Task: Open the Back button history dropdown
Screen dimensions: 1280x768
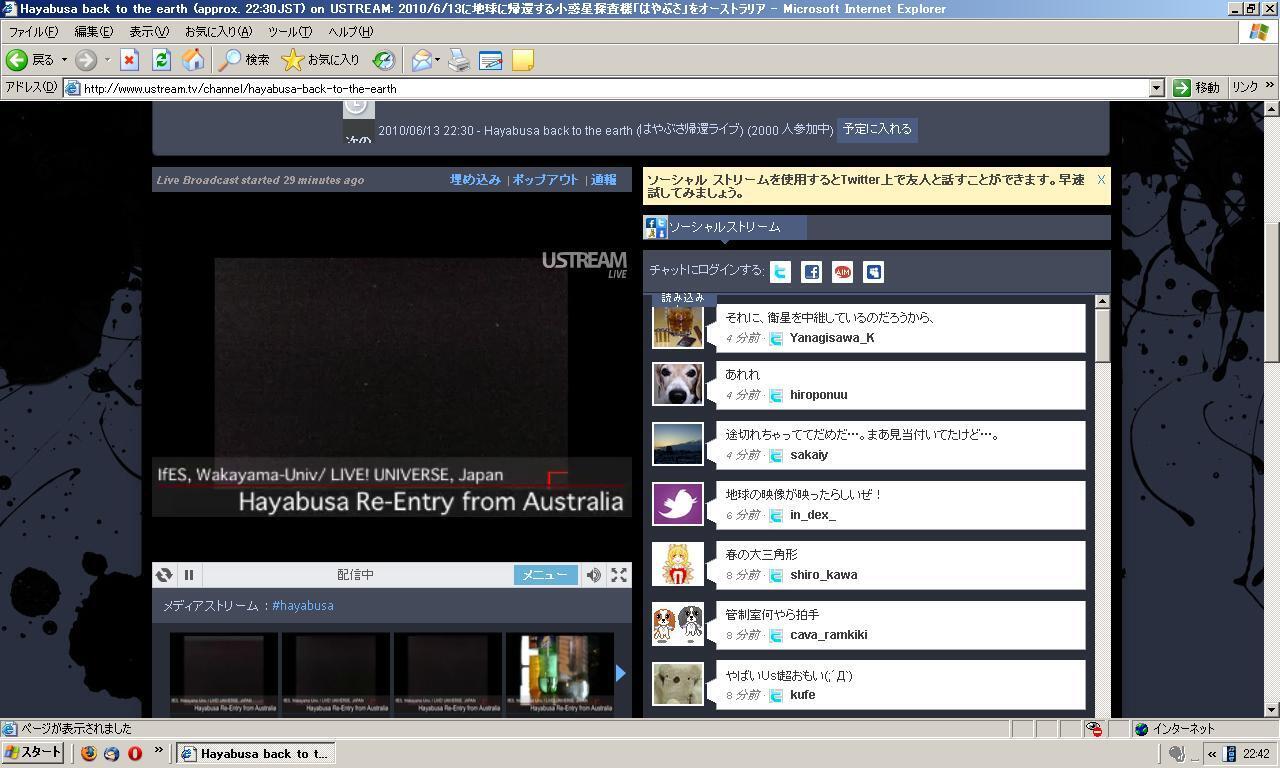Action: 65,60
